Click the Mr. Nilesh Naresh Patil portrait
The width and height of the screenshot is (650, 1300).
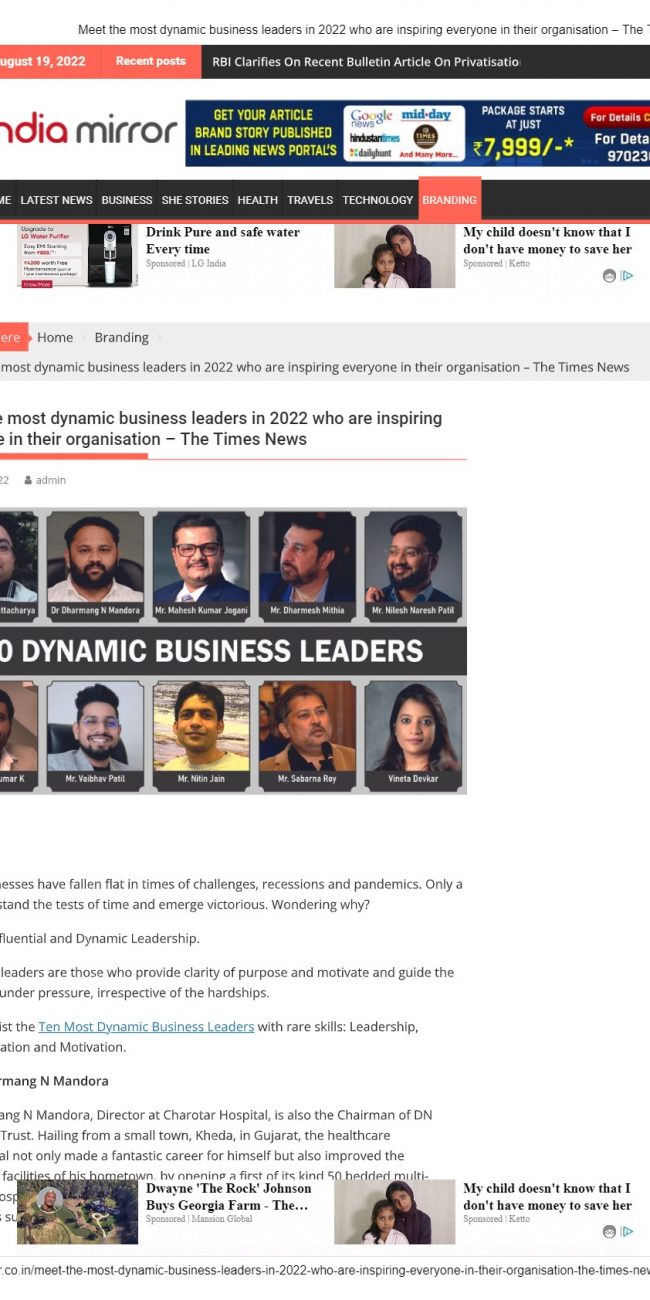413,564
